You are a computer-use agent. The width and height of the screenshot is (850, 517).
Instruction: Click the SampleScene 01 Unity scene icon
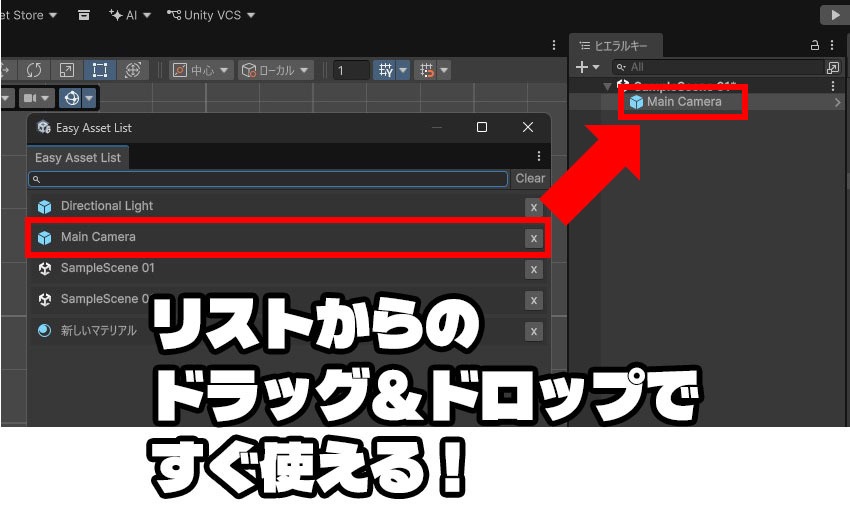pyautogui.click(x=44, y=269)
